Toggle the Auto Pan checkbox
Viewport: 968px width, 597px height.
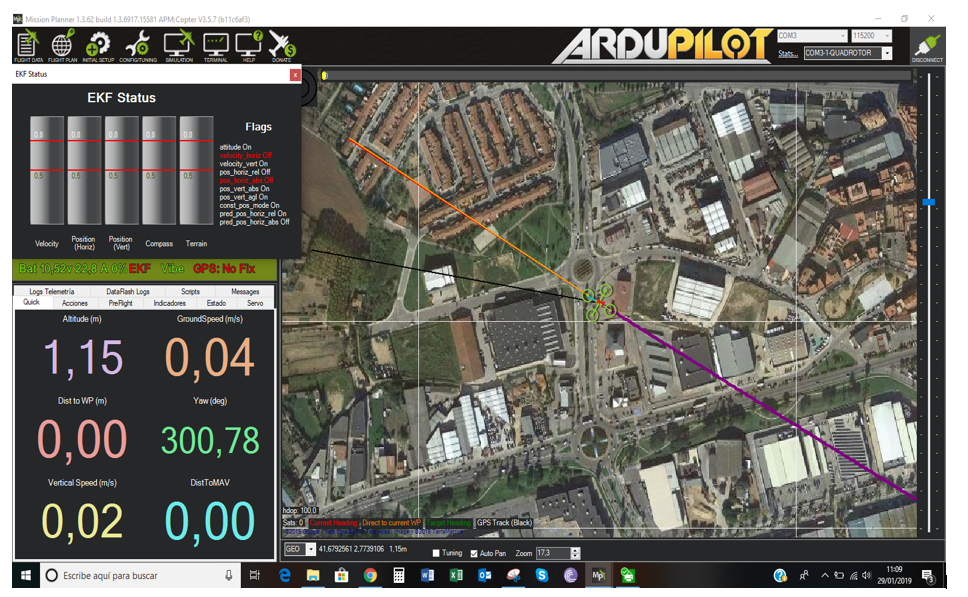point(474,553)
